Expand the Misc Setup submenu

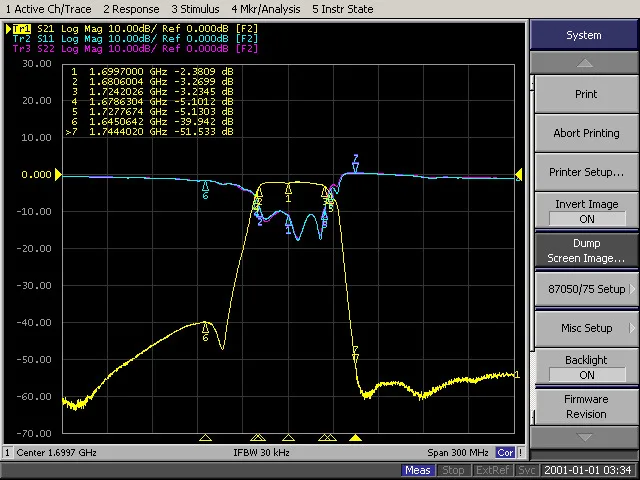(586, 328)
